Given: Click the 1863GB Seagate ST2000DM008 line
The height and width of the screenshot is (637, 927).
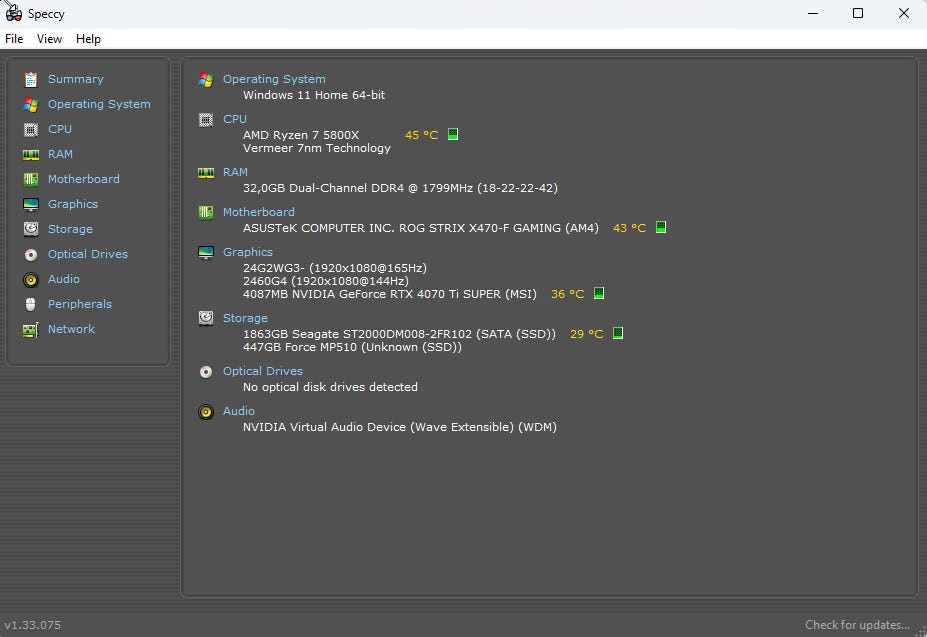Looking at the screenshot, I should (400, 334).
